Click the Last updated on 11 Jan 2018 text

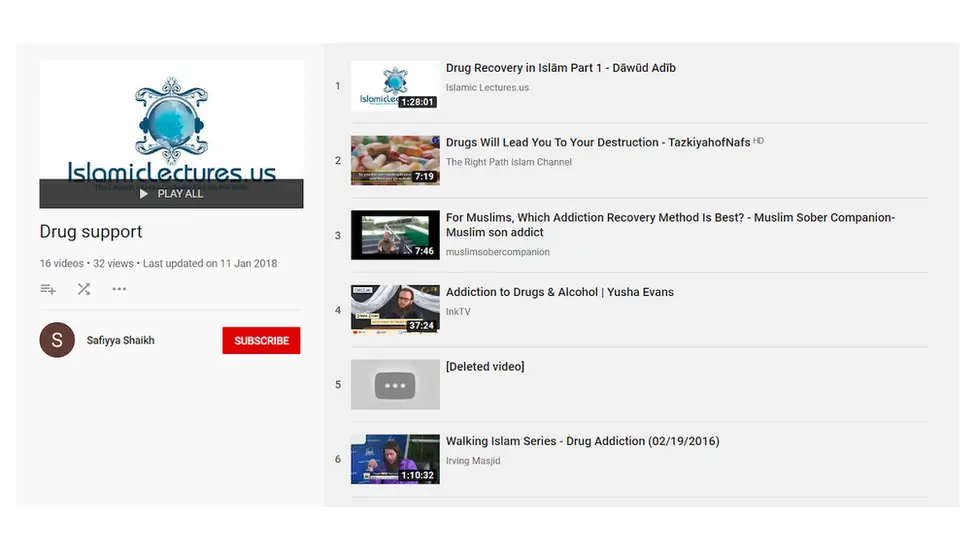pos(210,263)
